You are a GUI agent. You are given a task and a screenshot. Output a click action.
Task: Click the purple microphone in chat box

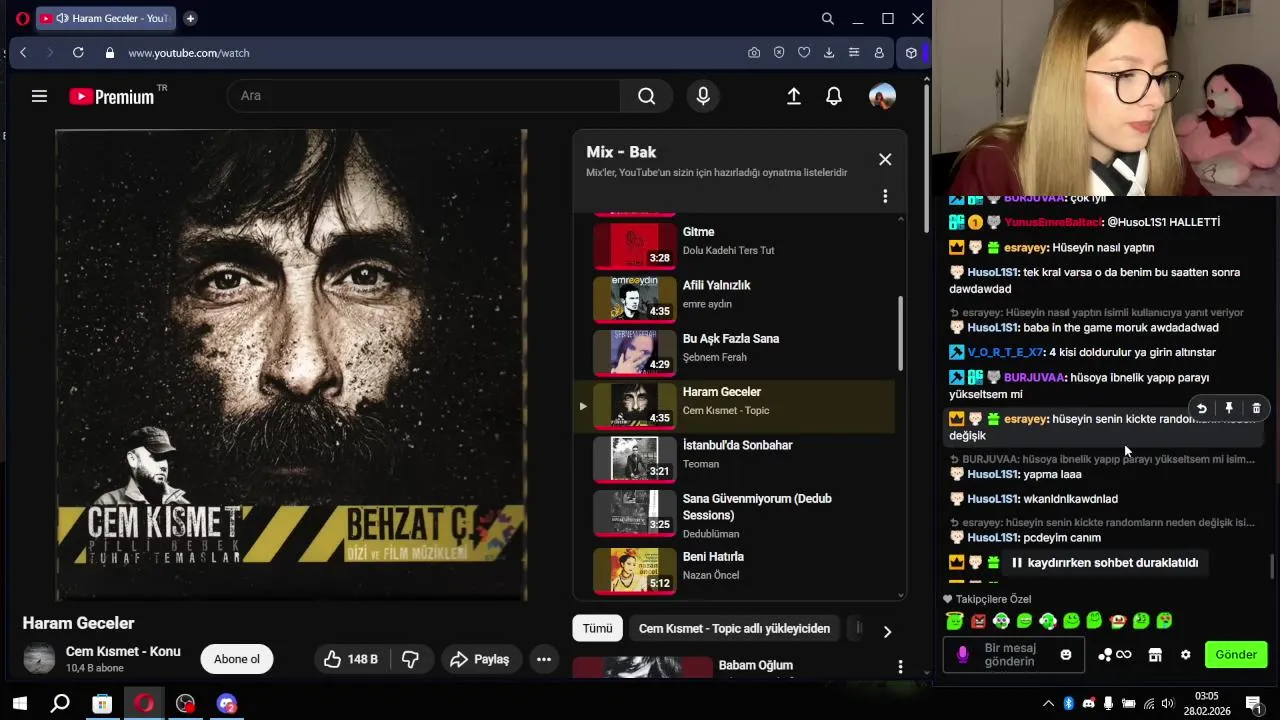click(x=963, y=655)
